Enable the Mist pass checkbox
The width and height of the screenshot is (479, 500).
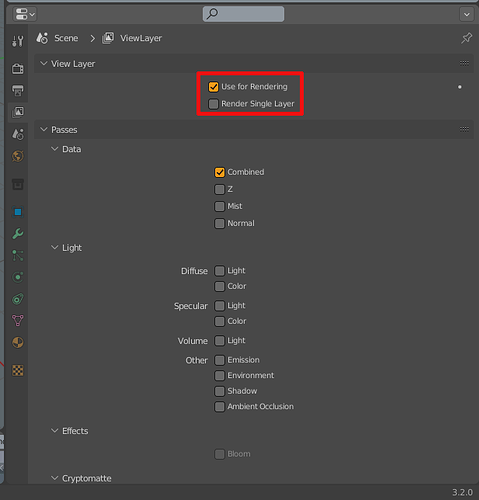219,206
